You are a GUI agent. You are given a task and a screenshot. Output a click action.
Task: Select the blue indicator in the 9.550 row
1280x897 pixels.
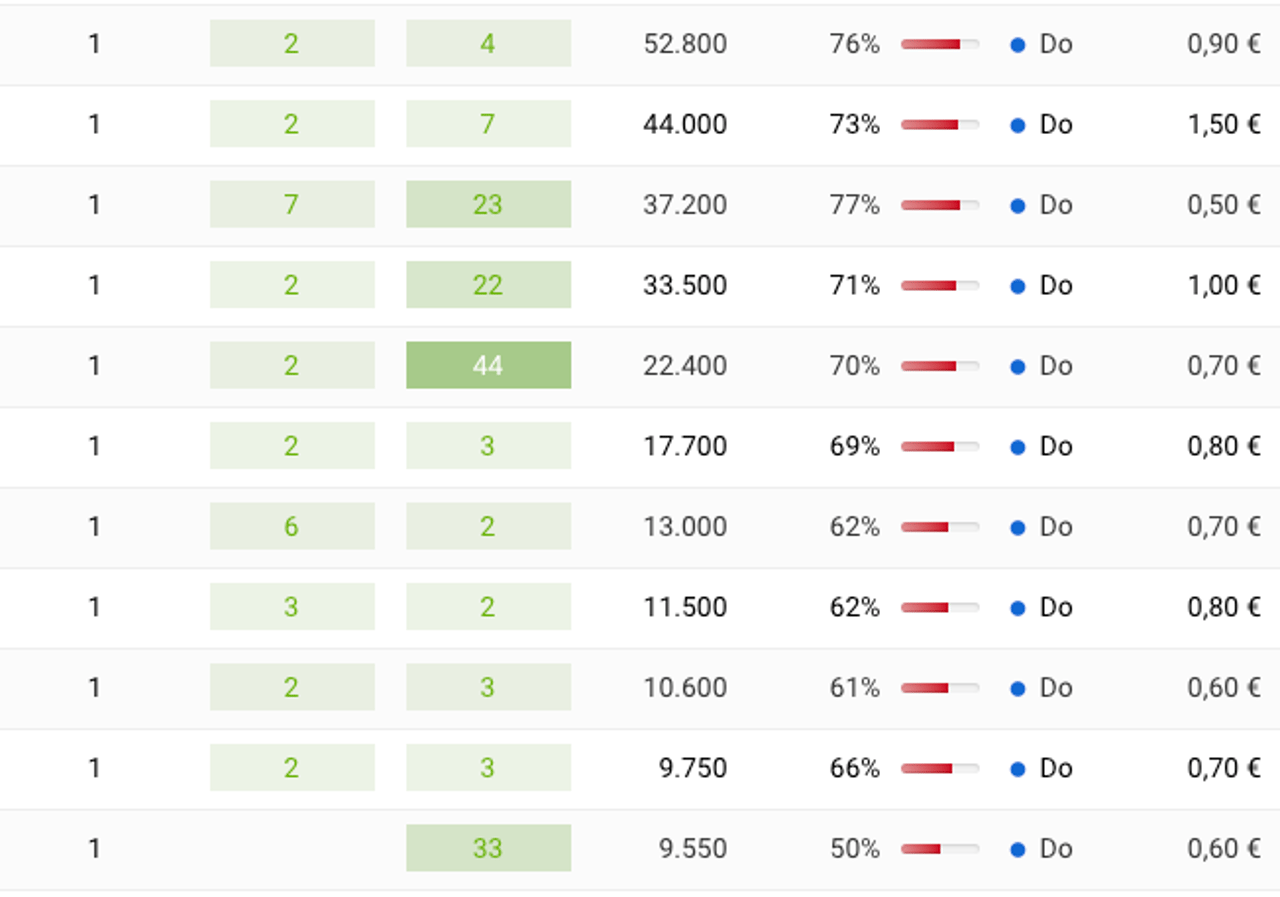click(1017, 848)
